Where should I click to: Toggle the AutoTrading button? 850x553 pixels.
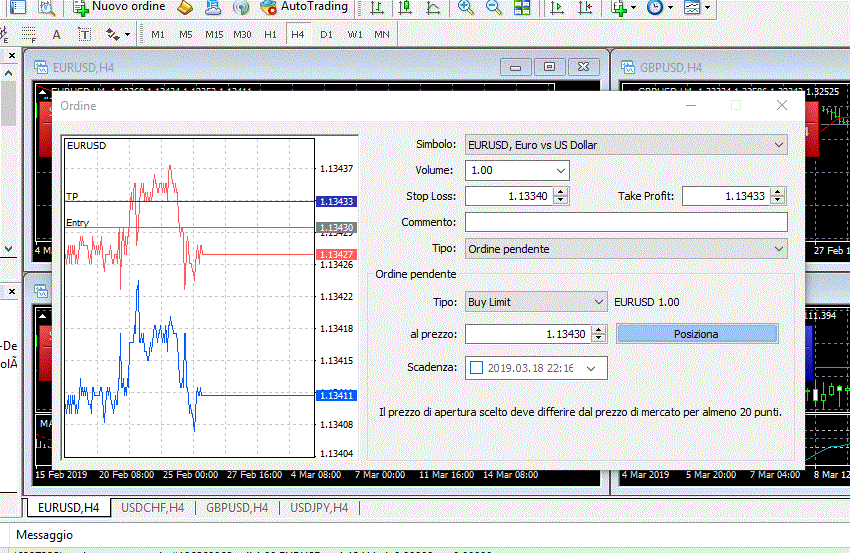pos(304,8)
